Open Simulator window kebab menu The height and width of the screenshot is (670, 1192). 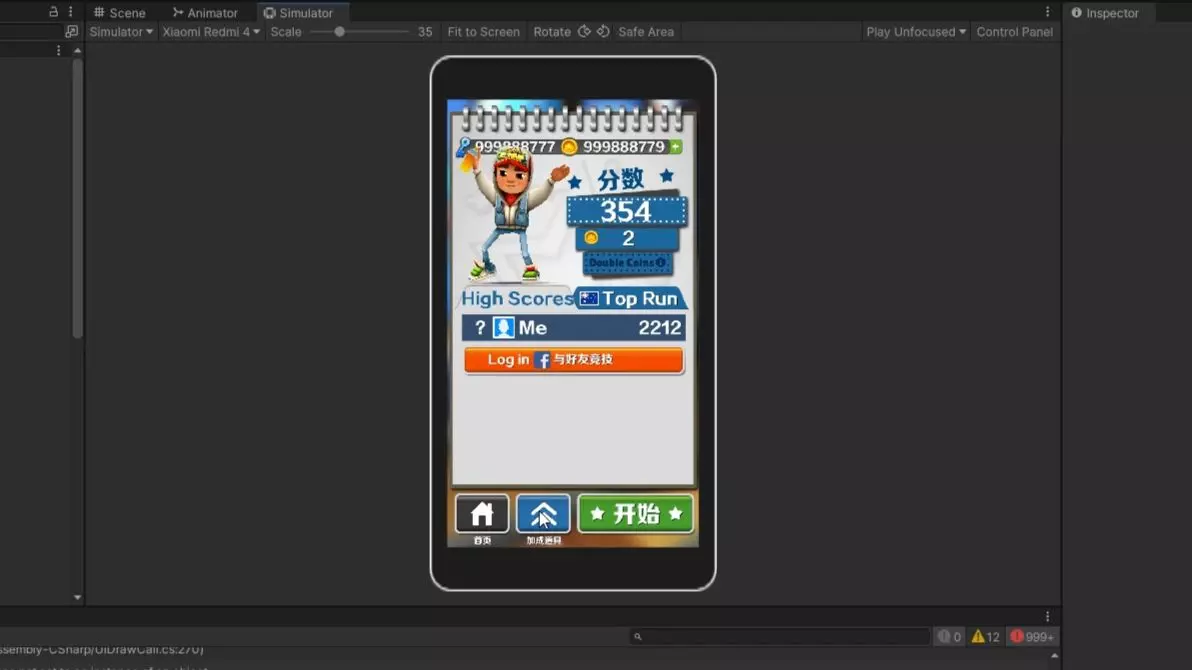point(1048,11)
